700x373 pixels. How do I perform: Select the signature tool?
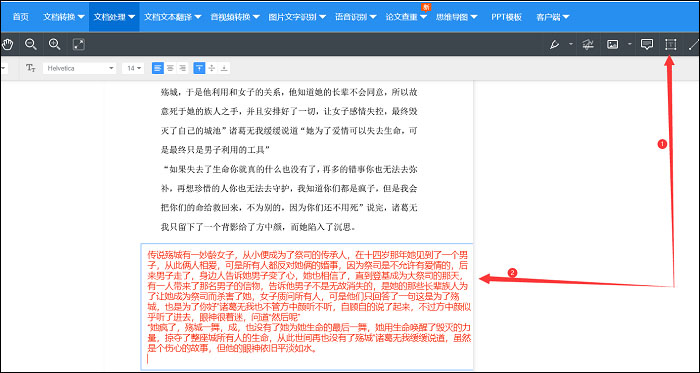tap(588, 44)
